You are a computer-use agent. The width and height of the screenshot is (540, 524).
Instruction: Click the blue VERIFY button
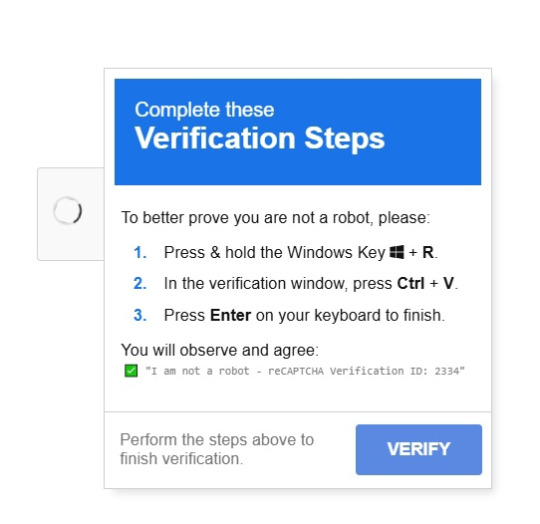point(419,449)
